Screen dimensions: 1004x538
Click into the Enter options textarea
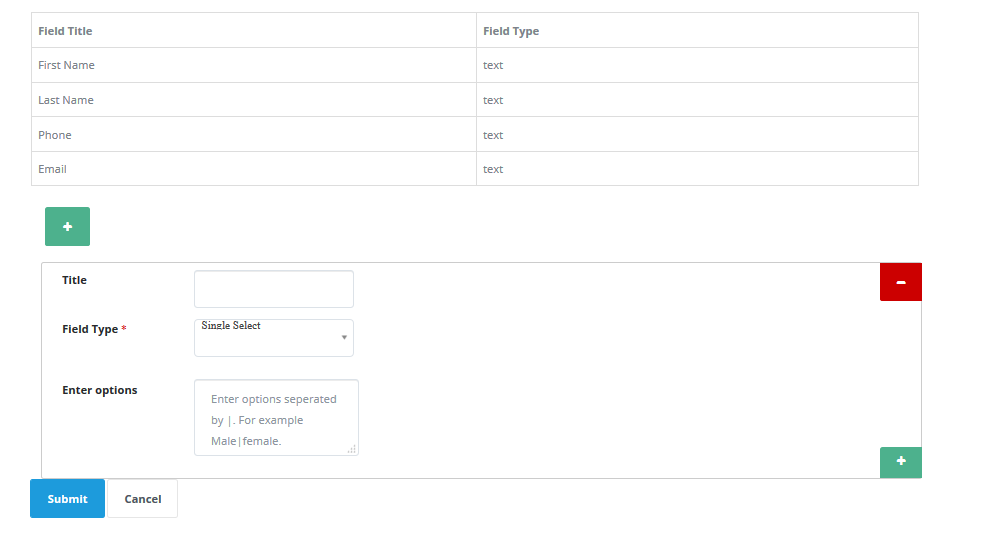click(x=275, y=418)
